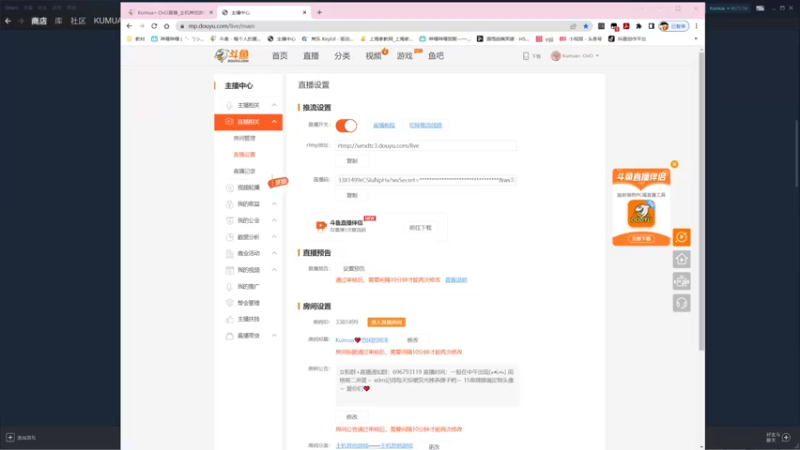Go back in the Chrome browser
Viewport: 800px width, 450px height.
point(130,26)
